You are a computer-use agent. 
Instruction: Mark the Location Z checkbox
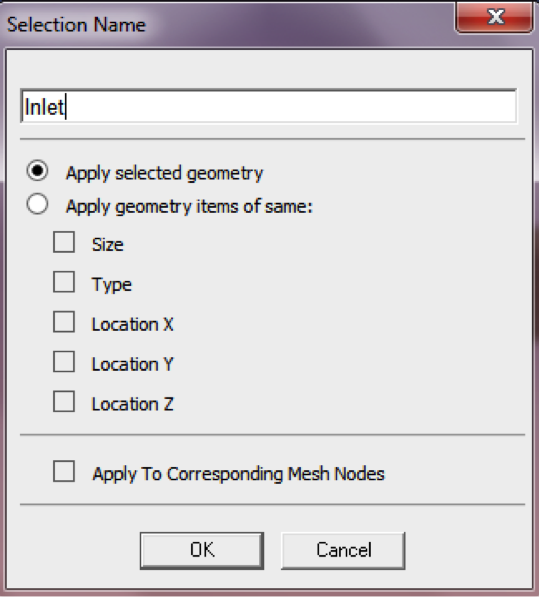coord(64,401)
